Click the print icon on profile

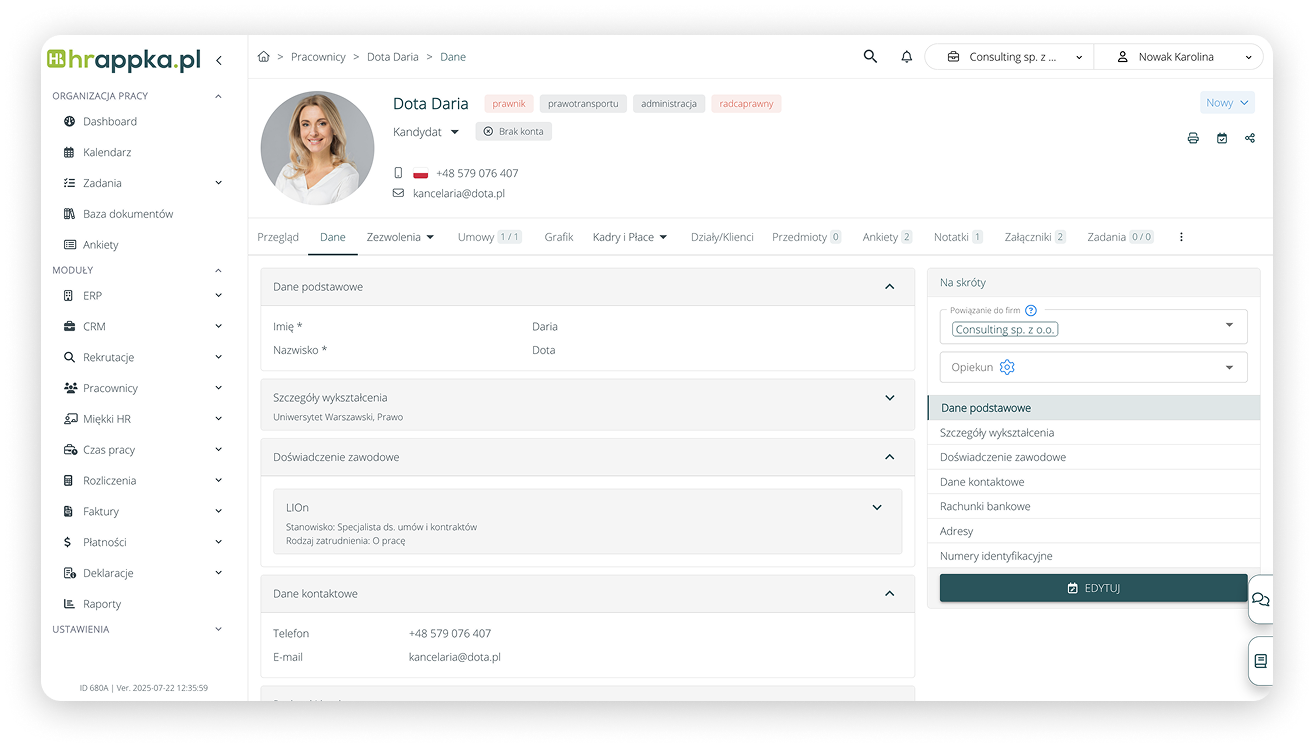pyautogui.click(x=1193, y=138)
